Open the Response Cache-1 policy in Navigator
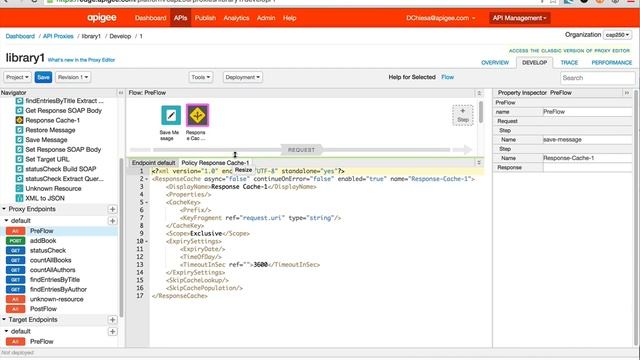 coord(52,120)
